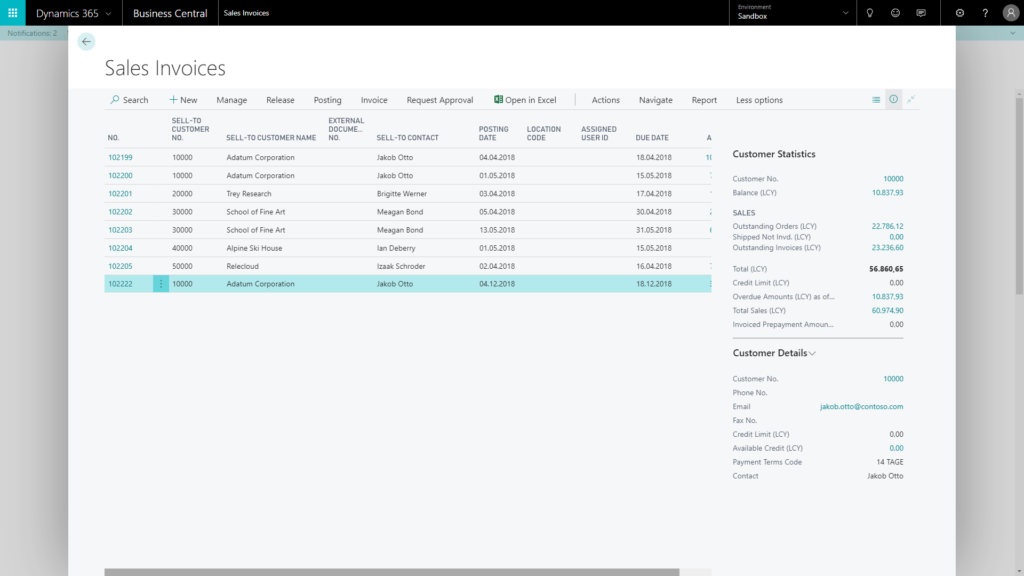Click the lightbulb tell-me icon
The height and width of the screenshot is (576, 1024).
pyautogui.click(x=870, y=12)
